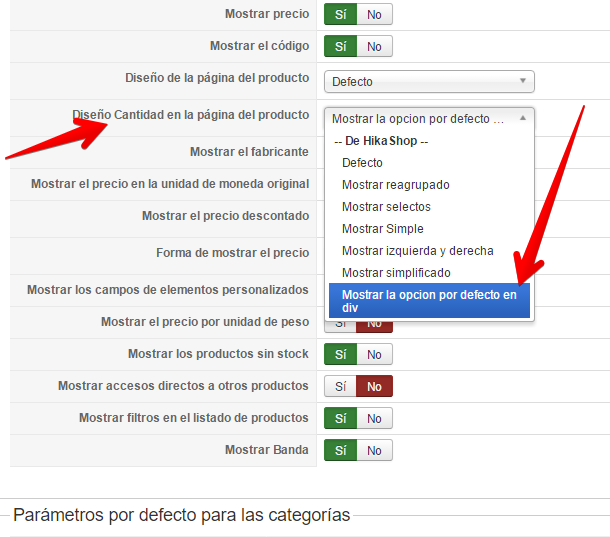The height and width of the screenshot is (537, 610).
Task: Enable Sí for Mostrar Banda
Action: coord(340,450)
